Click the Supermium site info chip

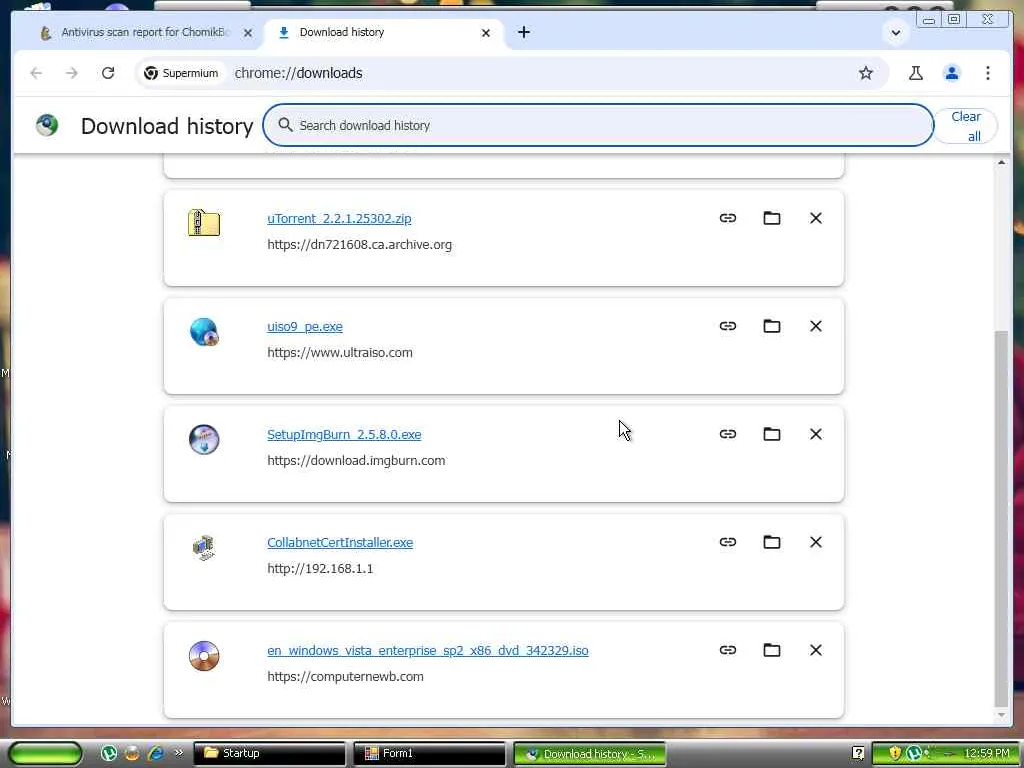pos(182,73)
